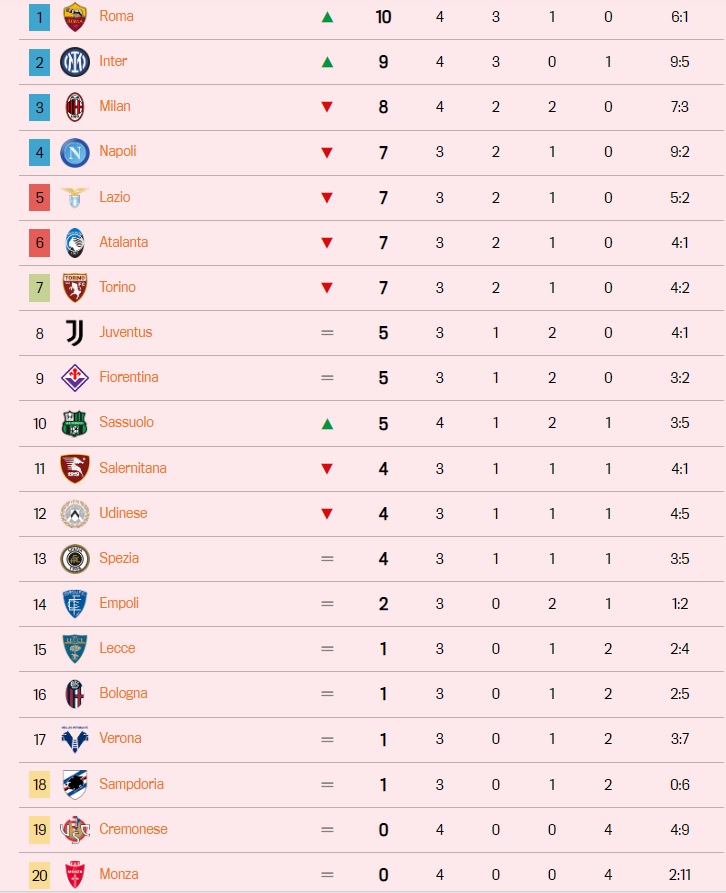Click the Monza club crest
Image resolution: width=726 pixels, height=893 pixels.
pyautogui.click(x=75, y=873)
